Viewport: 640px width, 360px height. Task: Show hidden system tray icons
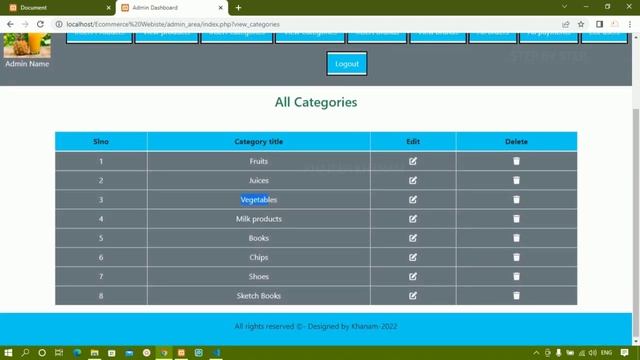coord(536,353)
